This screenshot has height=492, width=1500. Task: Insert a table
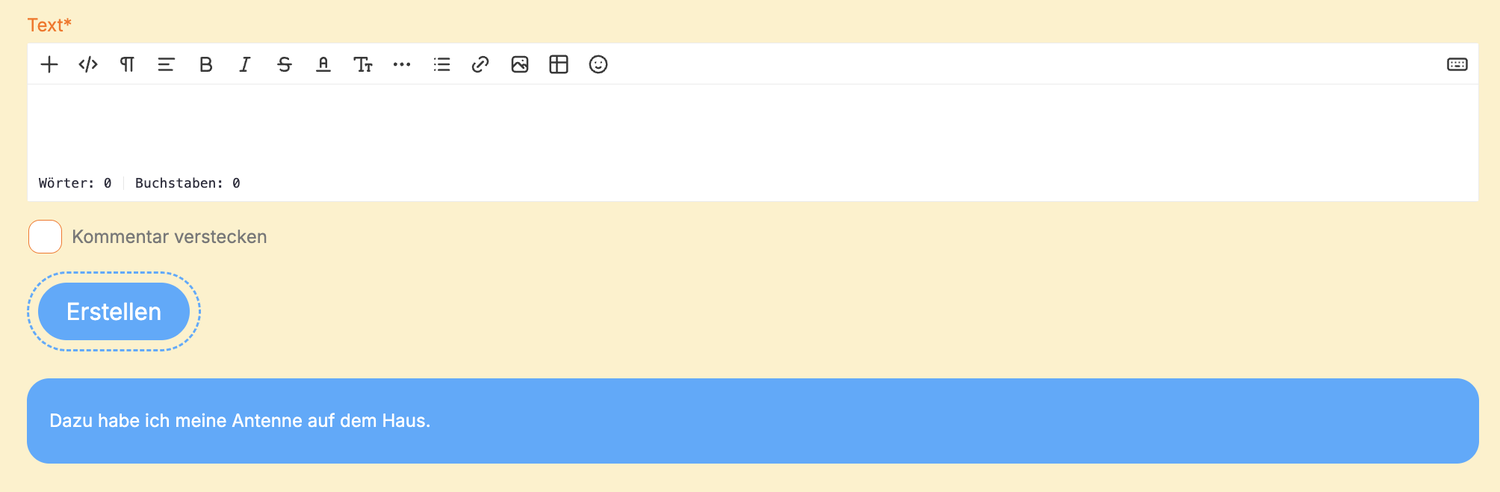pyautogui.click(x=559, y=65)
